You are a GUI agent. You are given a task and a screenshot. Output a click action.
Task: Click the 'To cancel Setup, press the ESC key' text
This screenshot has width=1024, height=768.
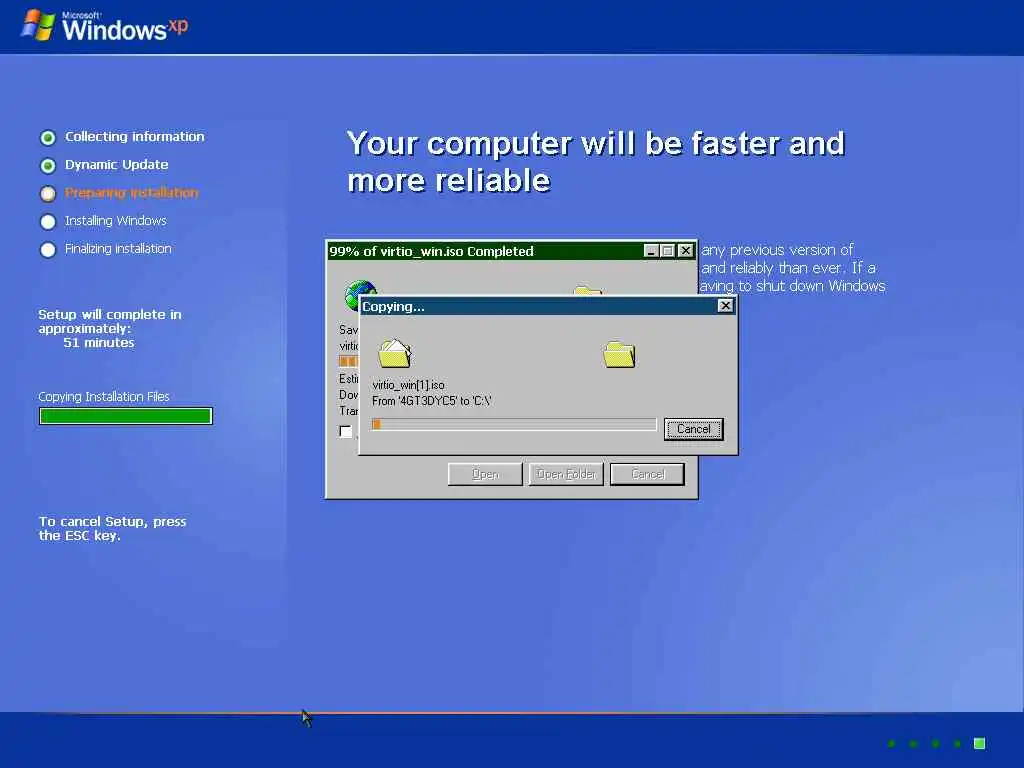[112, 528]
